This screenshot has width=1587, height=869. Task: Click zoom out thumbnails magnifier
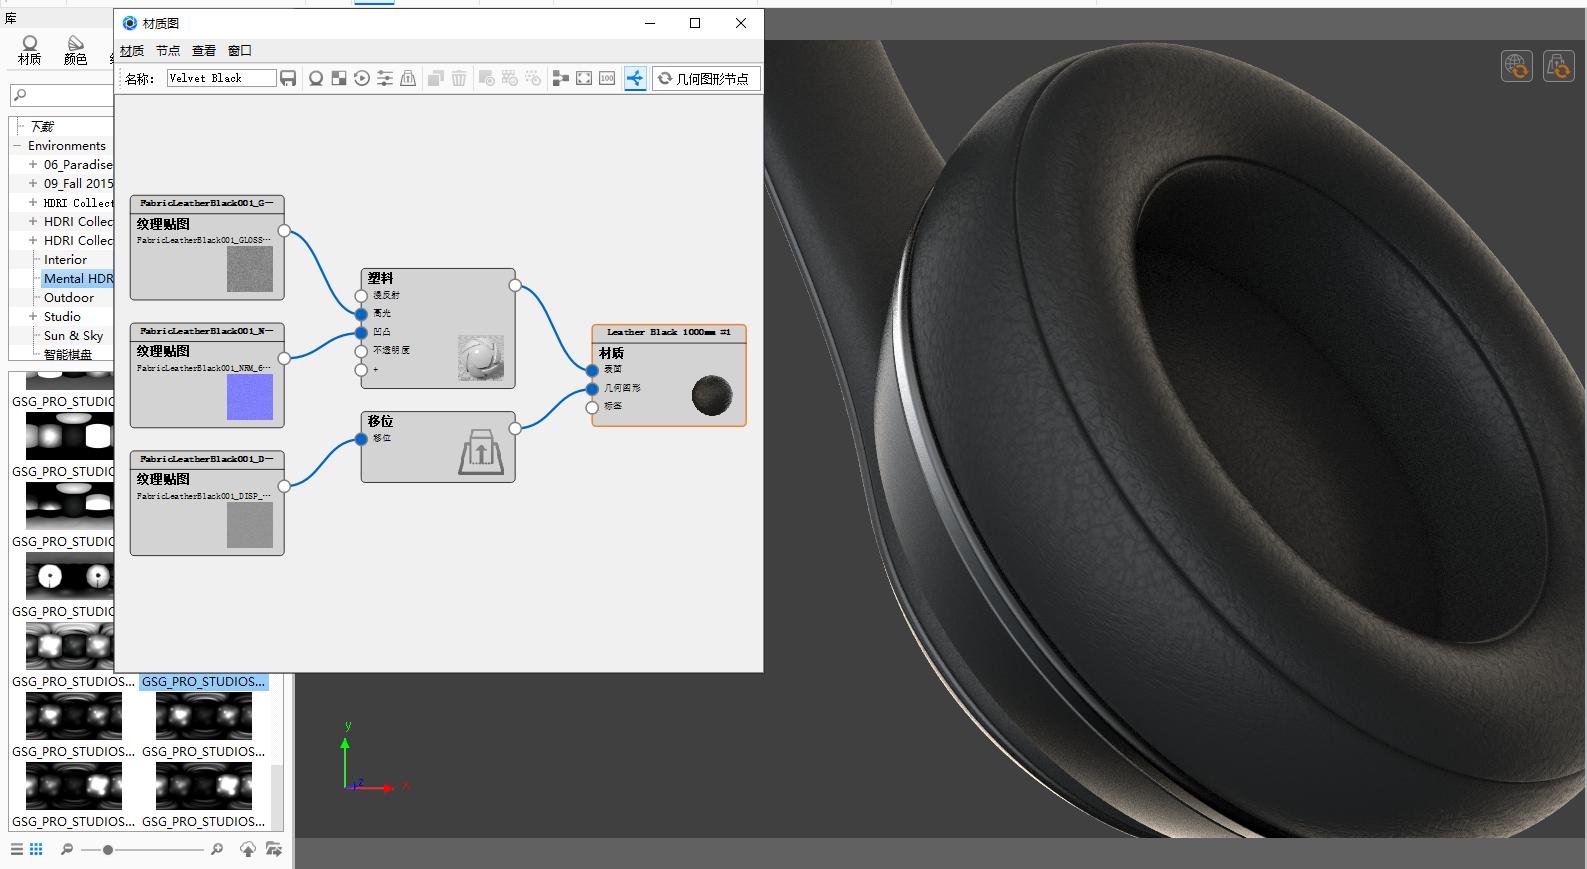pyautogui.click(x=67, y=849)
